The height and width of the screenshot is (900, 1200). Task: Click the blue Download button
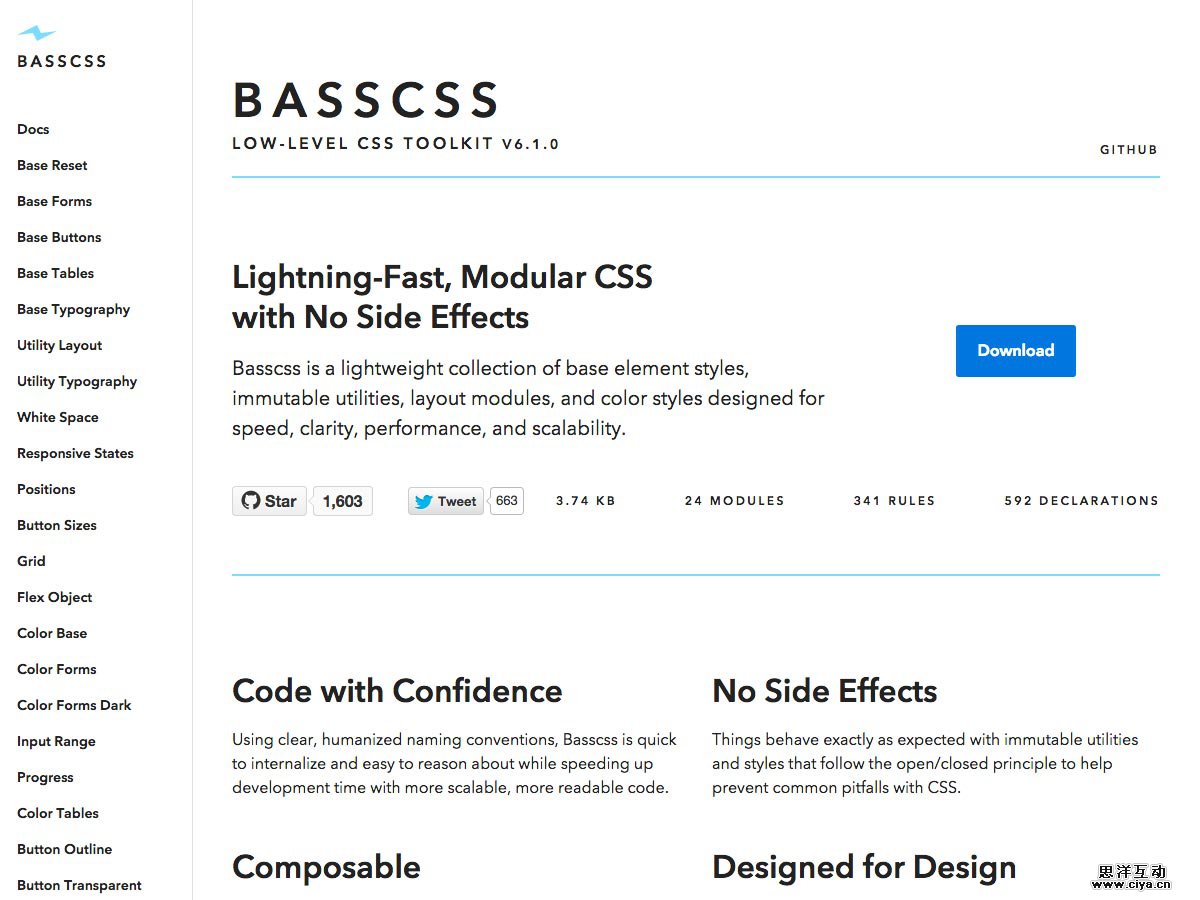pos(1015,351)
